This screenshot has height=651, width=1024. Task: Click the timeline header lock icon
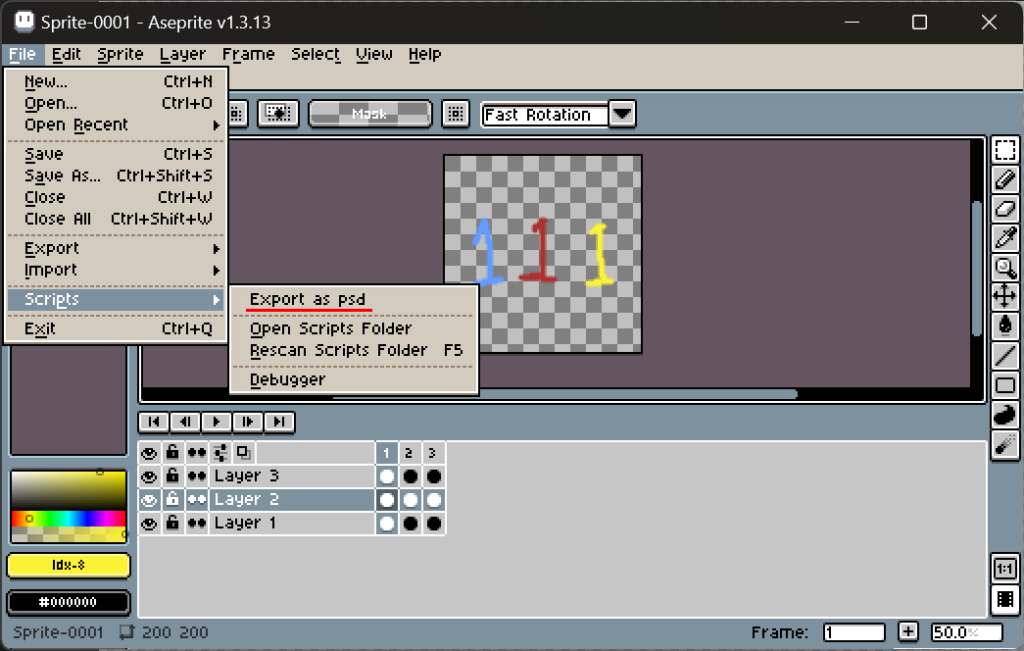coord(172,452)
